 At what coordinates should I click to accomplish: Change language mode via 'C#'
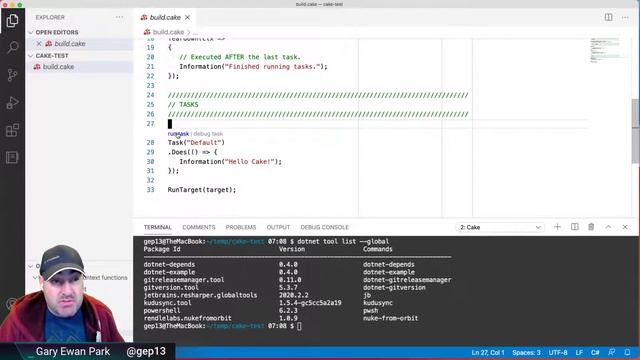pos(595,352)
